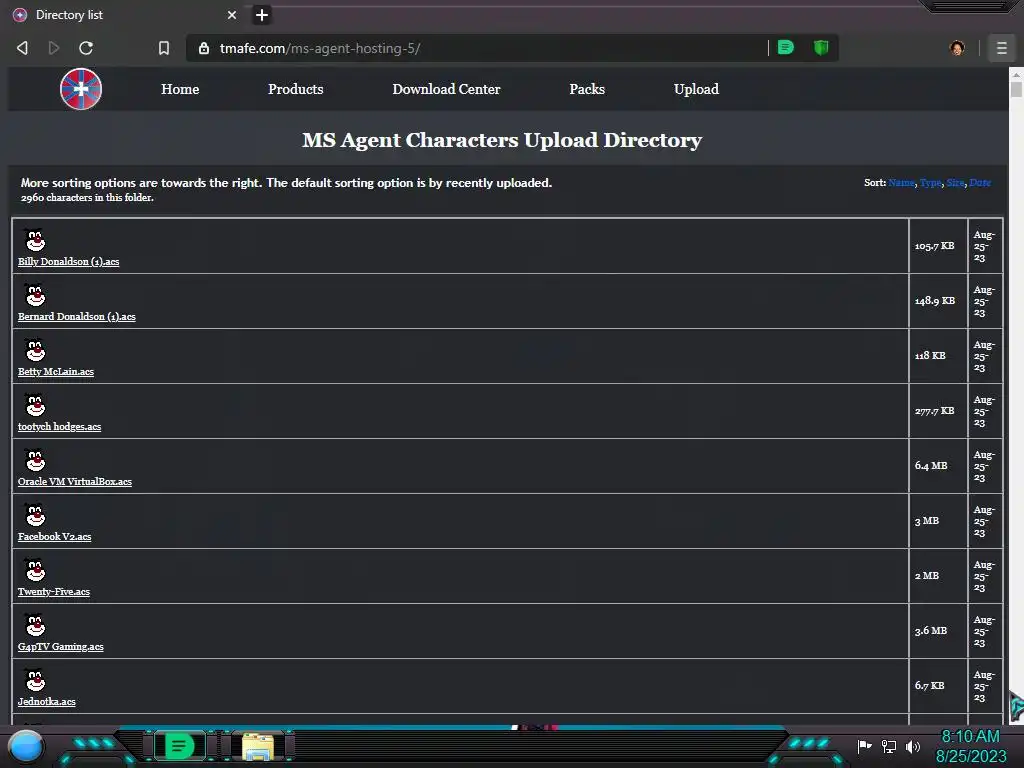Open the green shield icon in address bar
This screenshot has width=1024, height=768.
tap(821, 48)
